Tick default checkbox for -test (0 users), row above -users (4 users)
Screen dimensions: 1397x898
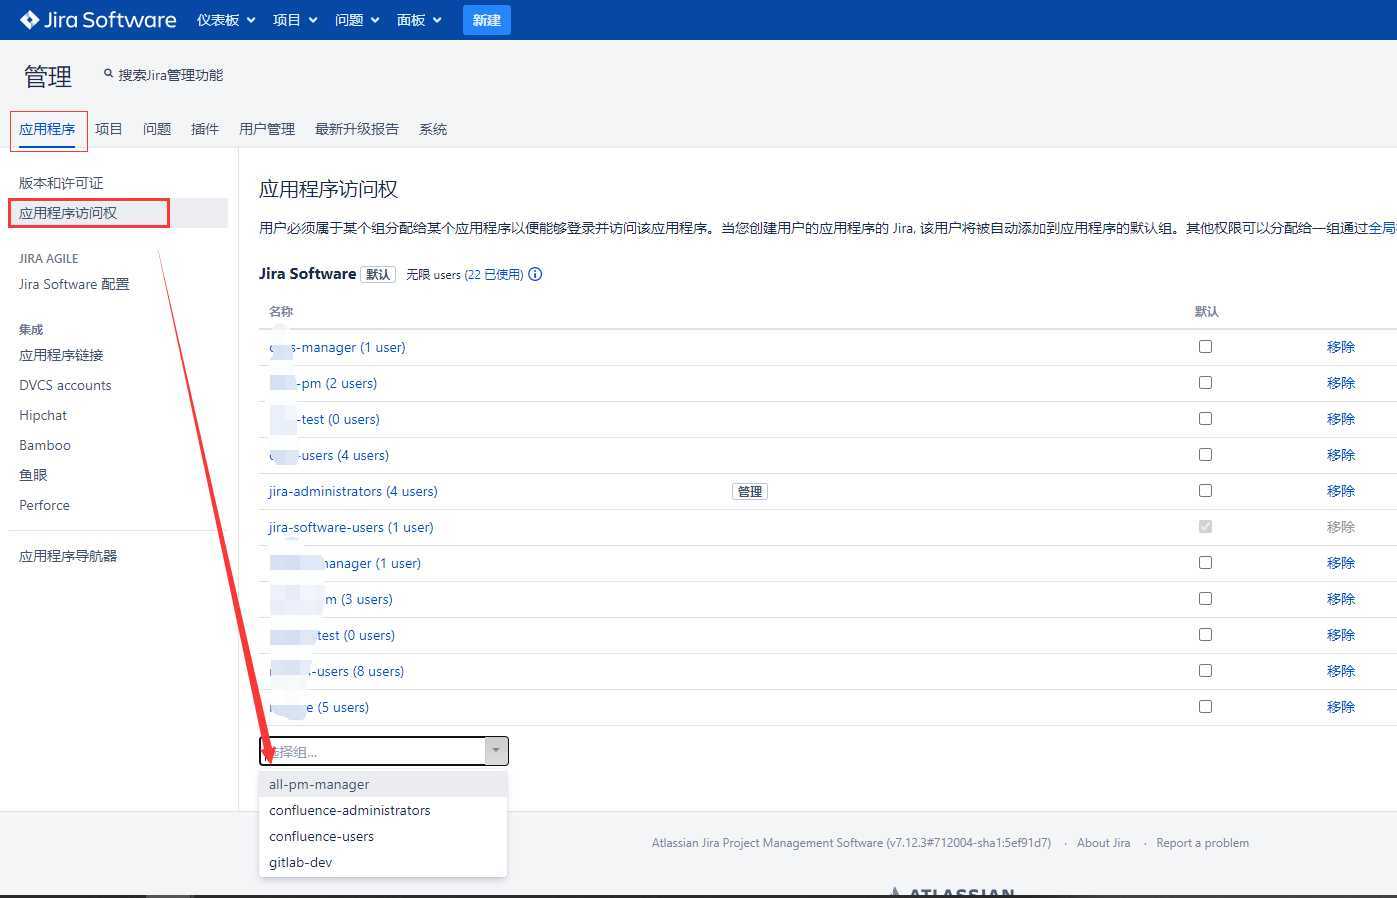click(1205, 418)
